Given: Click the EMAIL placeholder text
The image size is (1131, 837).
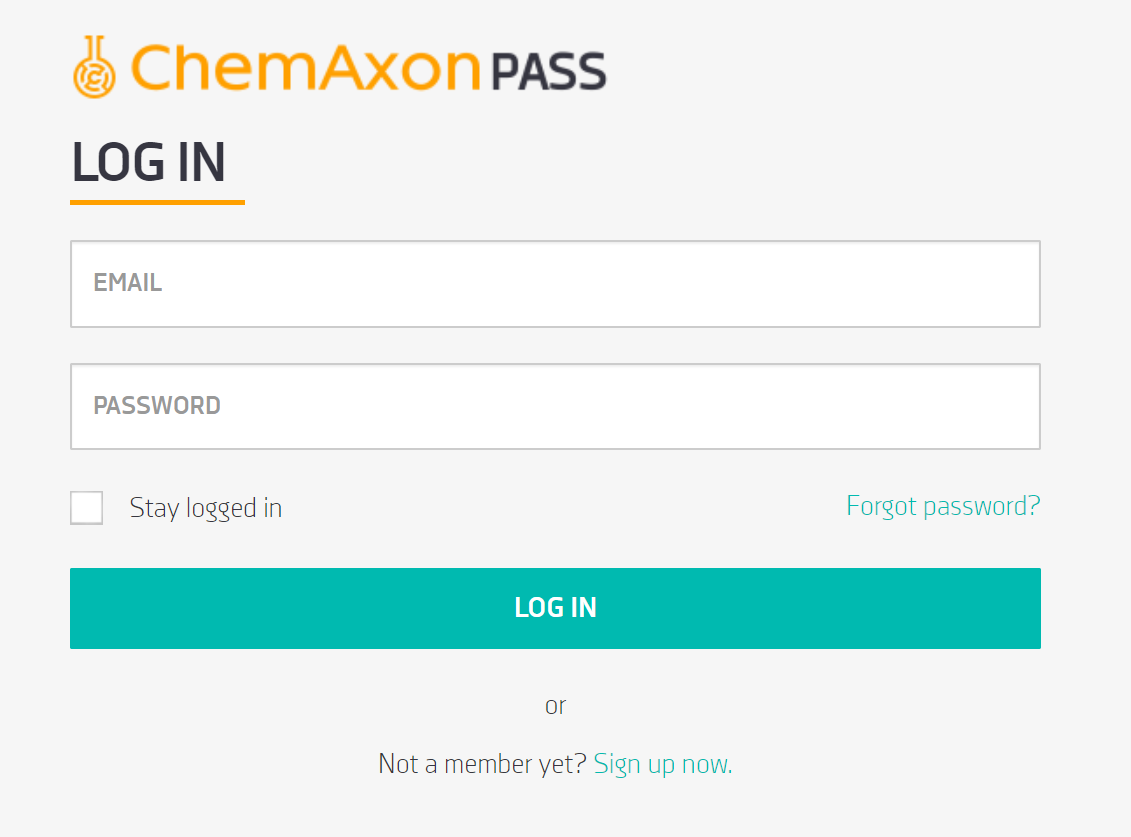Looking at the screenshot, I should click(128, 283).
